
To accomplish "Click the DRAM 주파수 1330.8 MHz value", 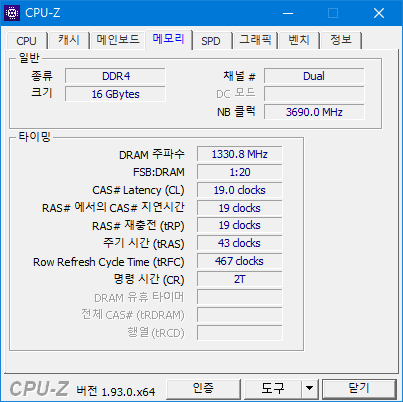I will 239,154.
